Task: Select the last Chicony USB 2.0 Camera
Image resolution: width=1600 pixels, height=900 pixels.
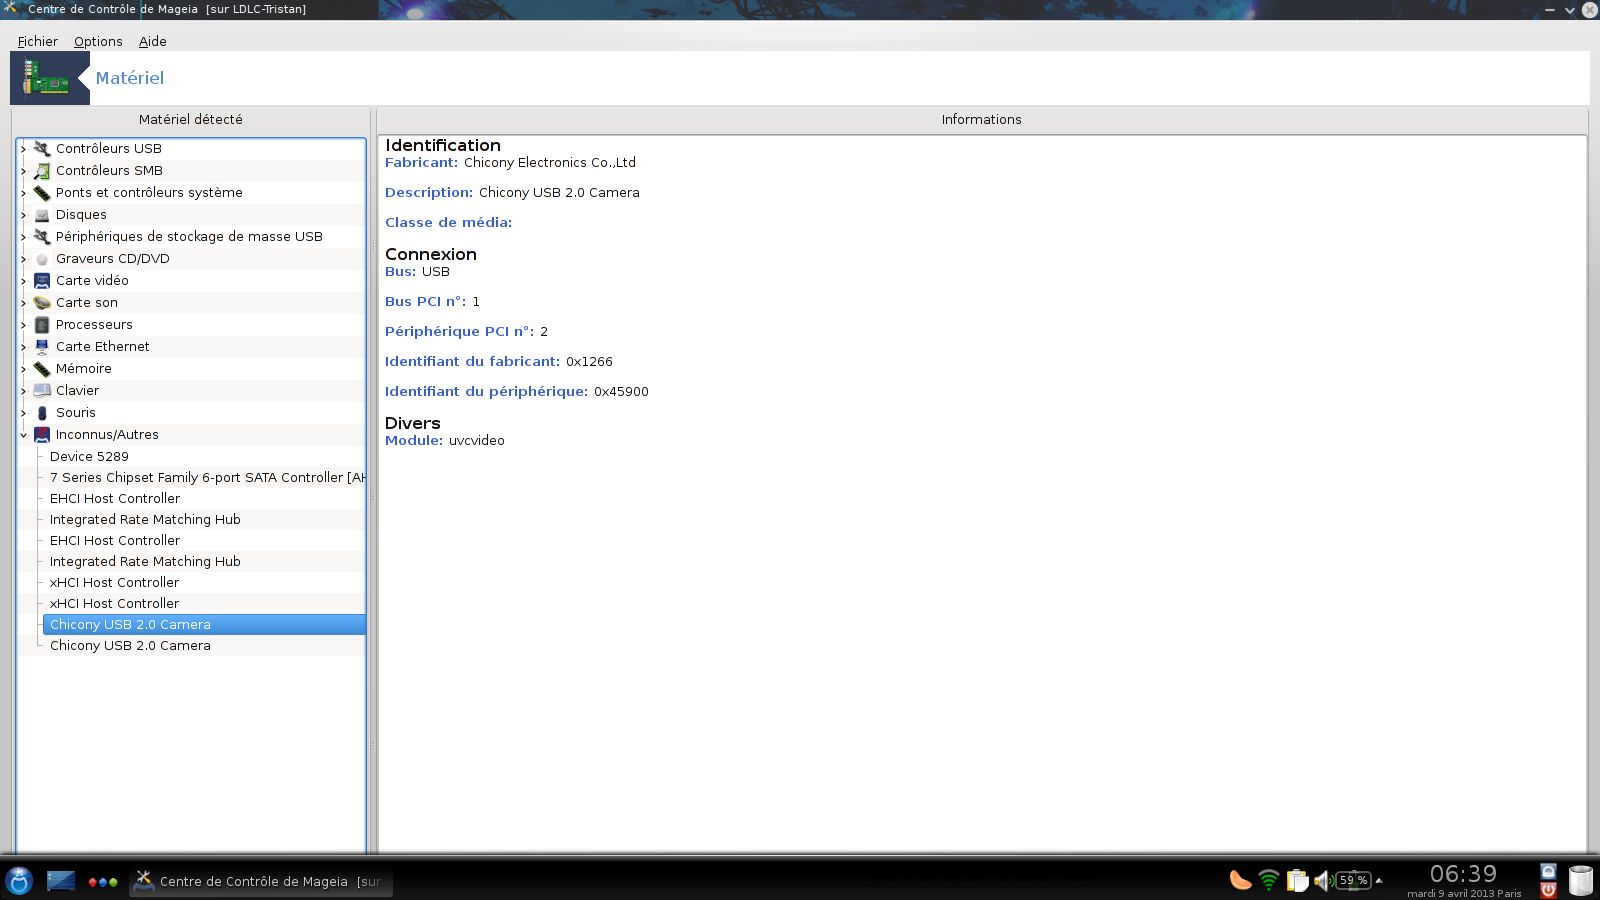Action: [204, 646]
